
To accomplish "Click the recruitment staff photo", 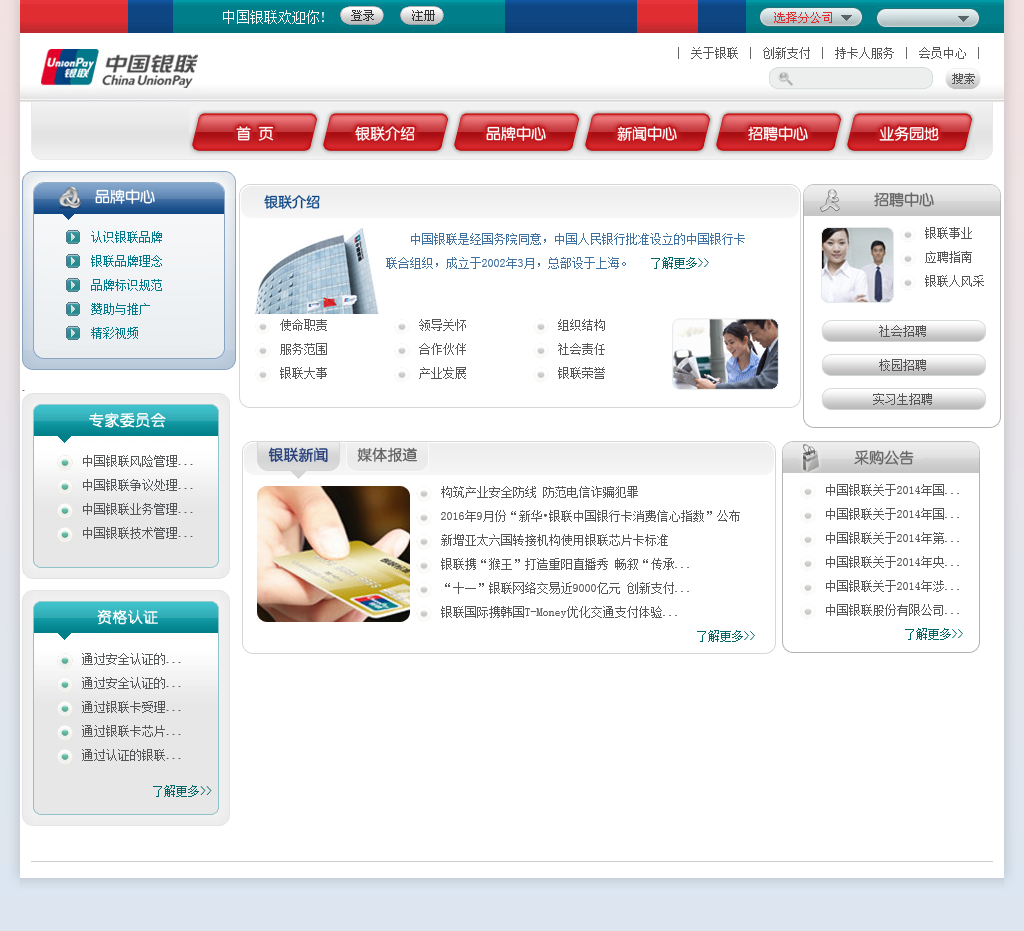I will click(857, 265).
